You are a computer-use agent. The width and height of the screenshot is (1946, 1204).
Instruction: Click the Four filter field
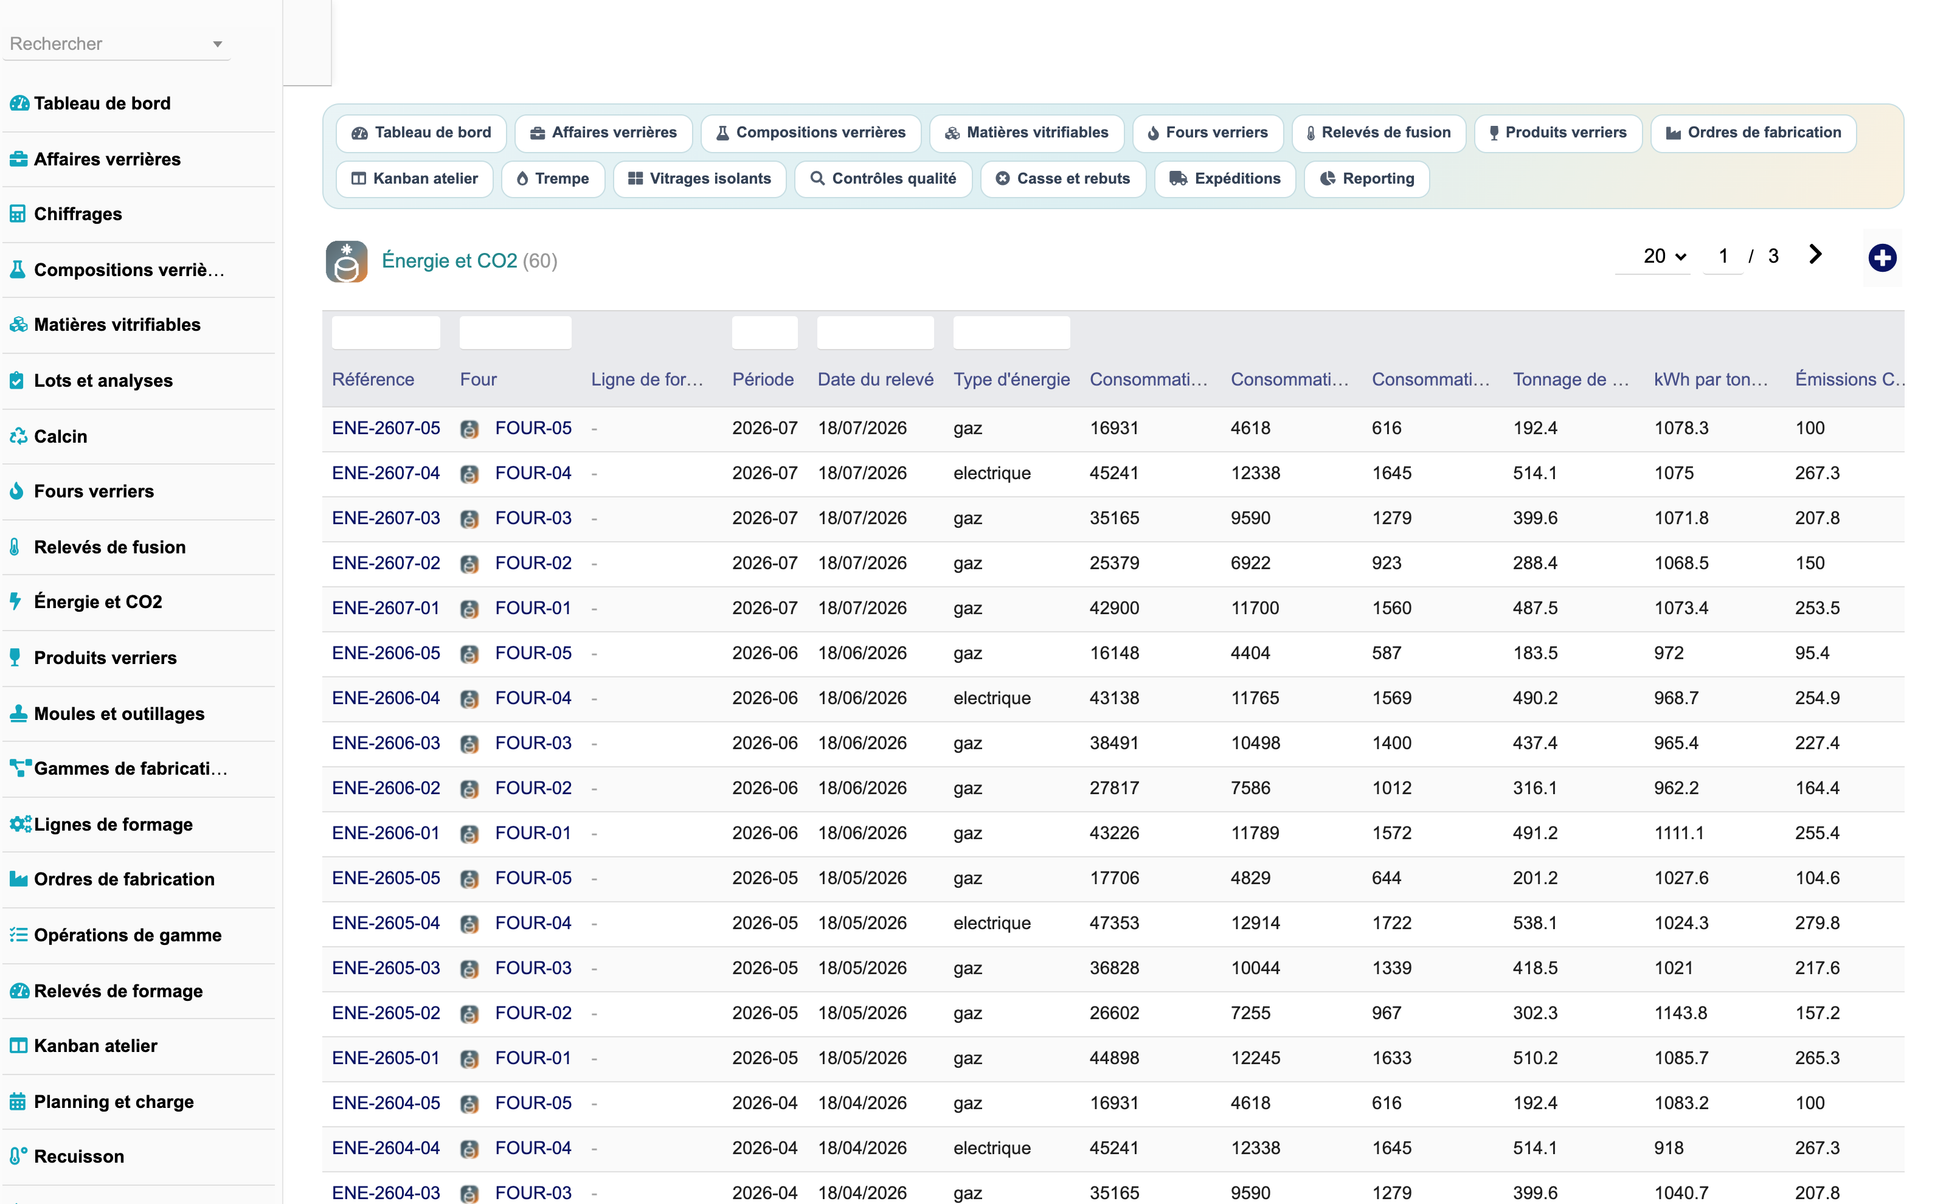pos(515,332)
